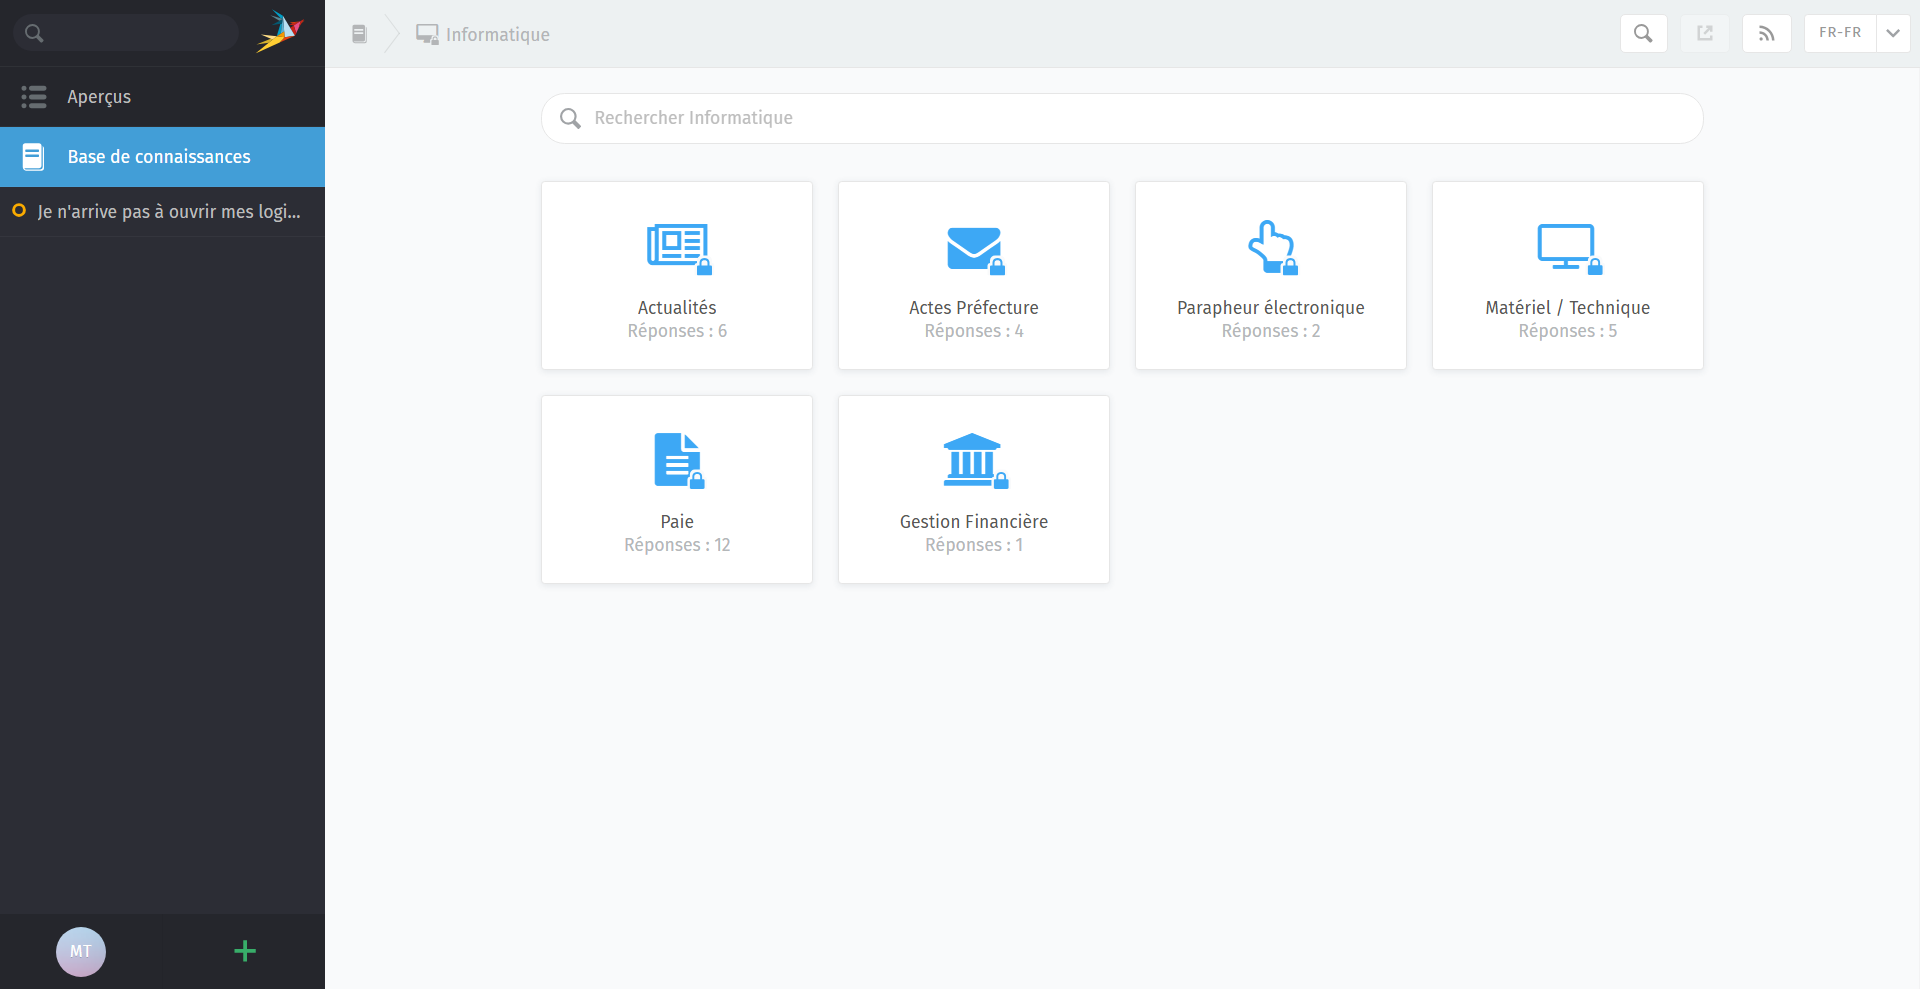Expand the language dropdown arrow

tap(1893, 34)
